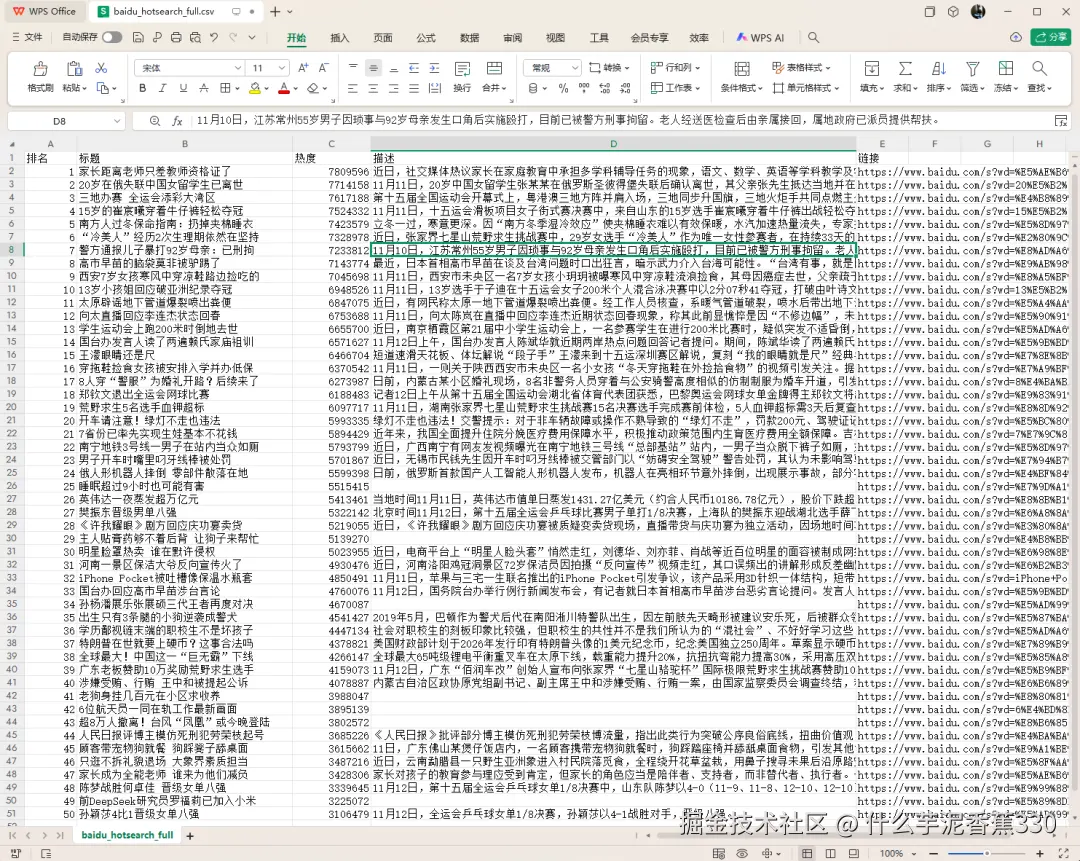The width and height of the screenshot is (1080, 861).
Task: Click the "标题" header cell
Action: coord(185,158)
